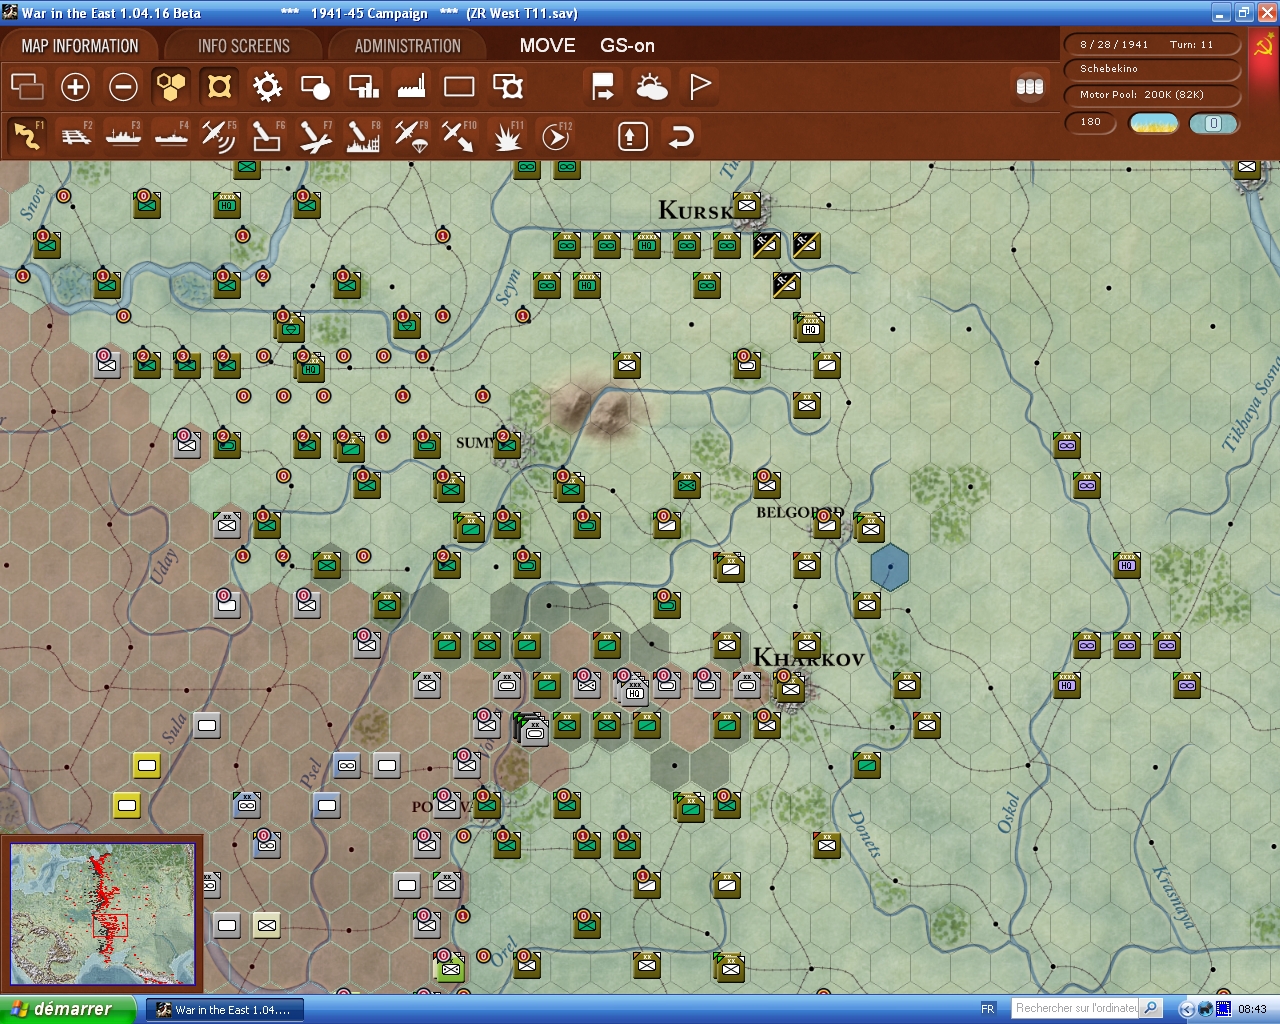Click the flag with arrow icon
The width and height of the screenshot is (1280, 1024).
pos(603,87)
